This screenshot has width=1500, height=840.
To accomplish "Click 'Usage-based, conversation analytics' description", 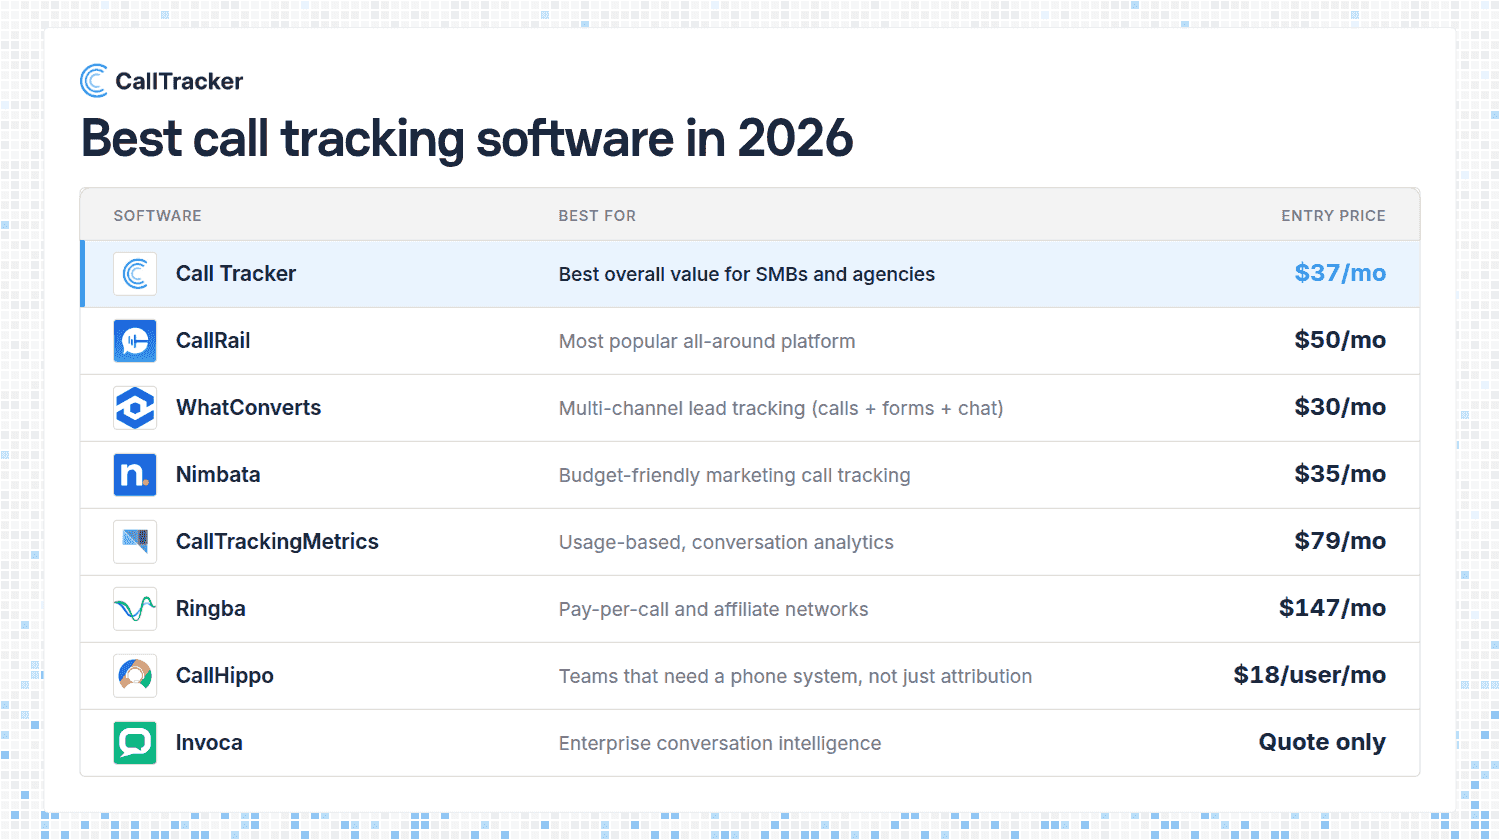I will [x=726, y=543].
